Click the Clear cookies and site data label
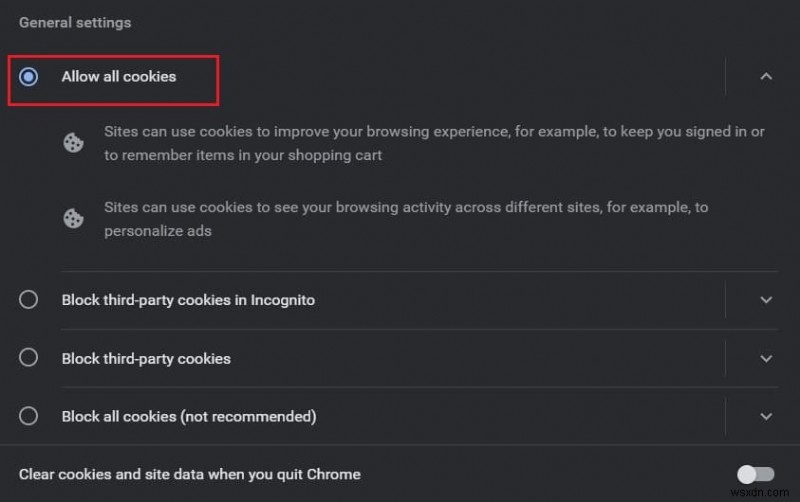800x502 pixels. point(190,474)
